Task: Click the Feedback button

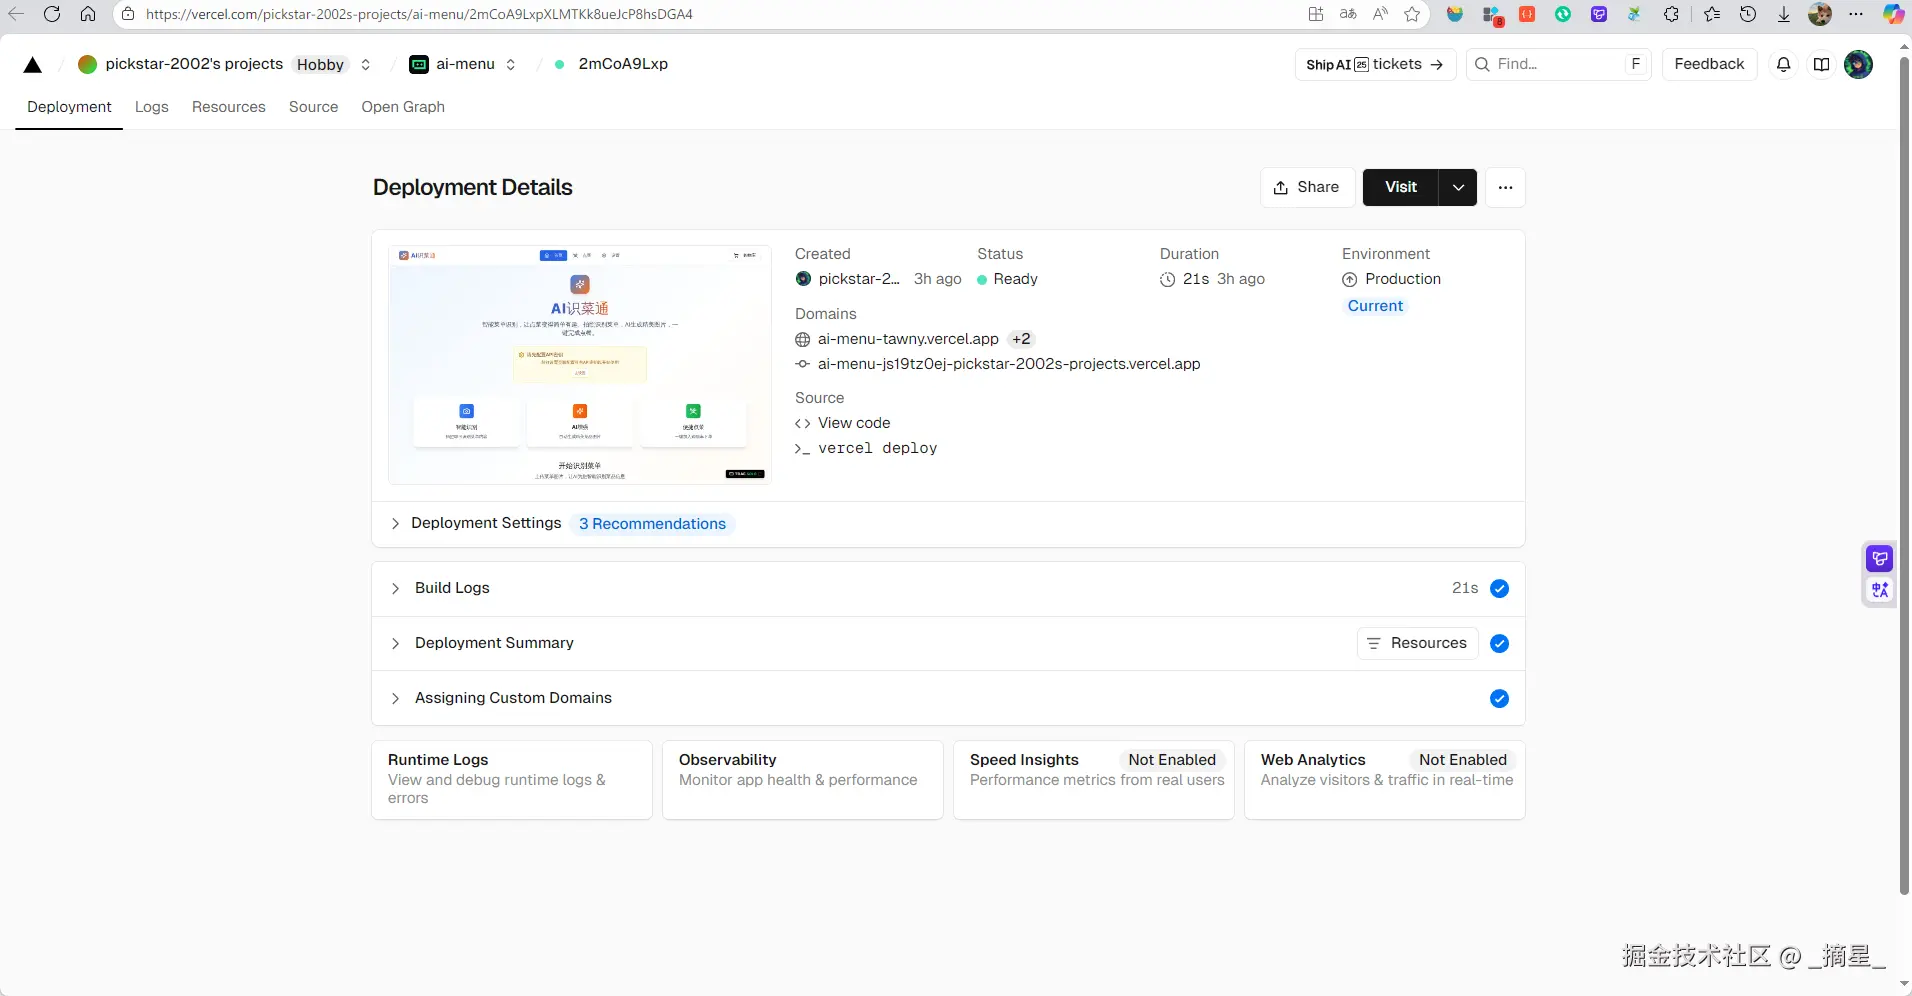Action: pyautogui.click(x=1709, y=64)
